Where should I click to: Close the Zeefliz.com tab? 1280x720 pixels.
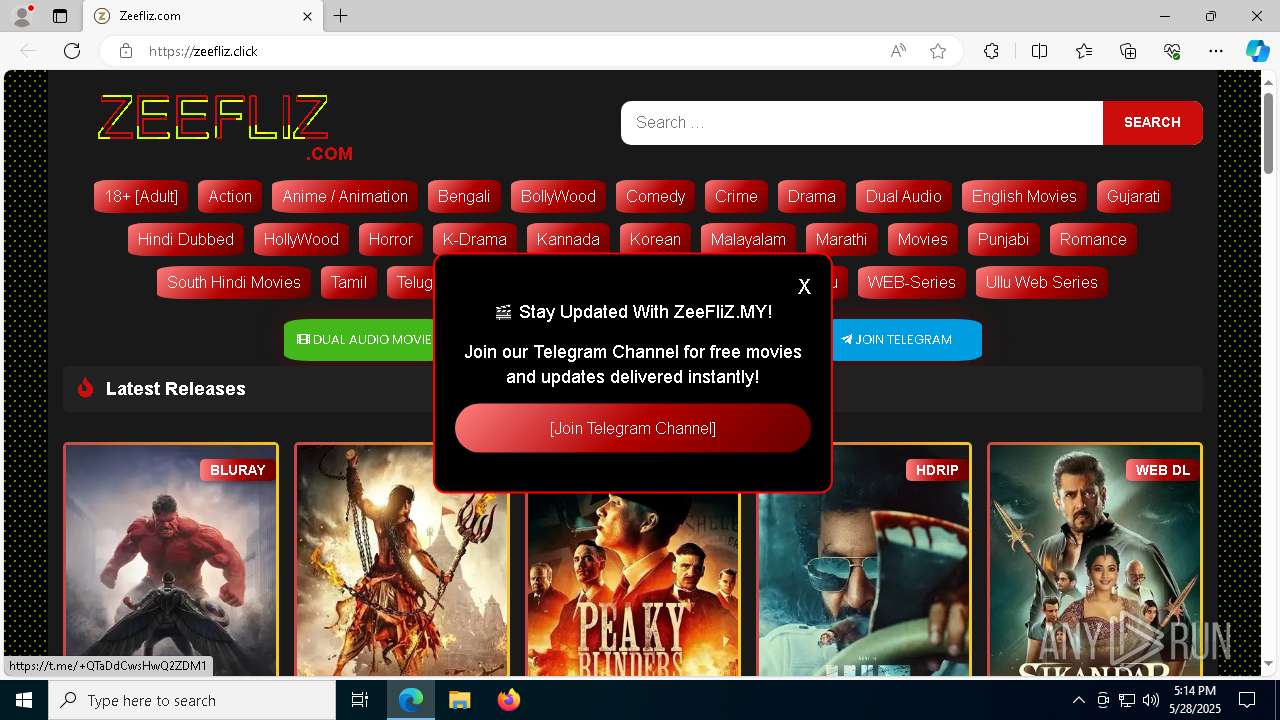pyautogui.click(x=308, y=16)
